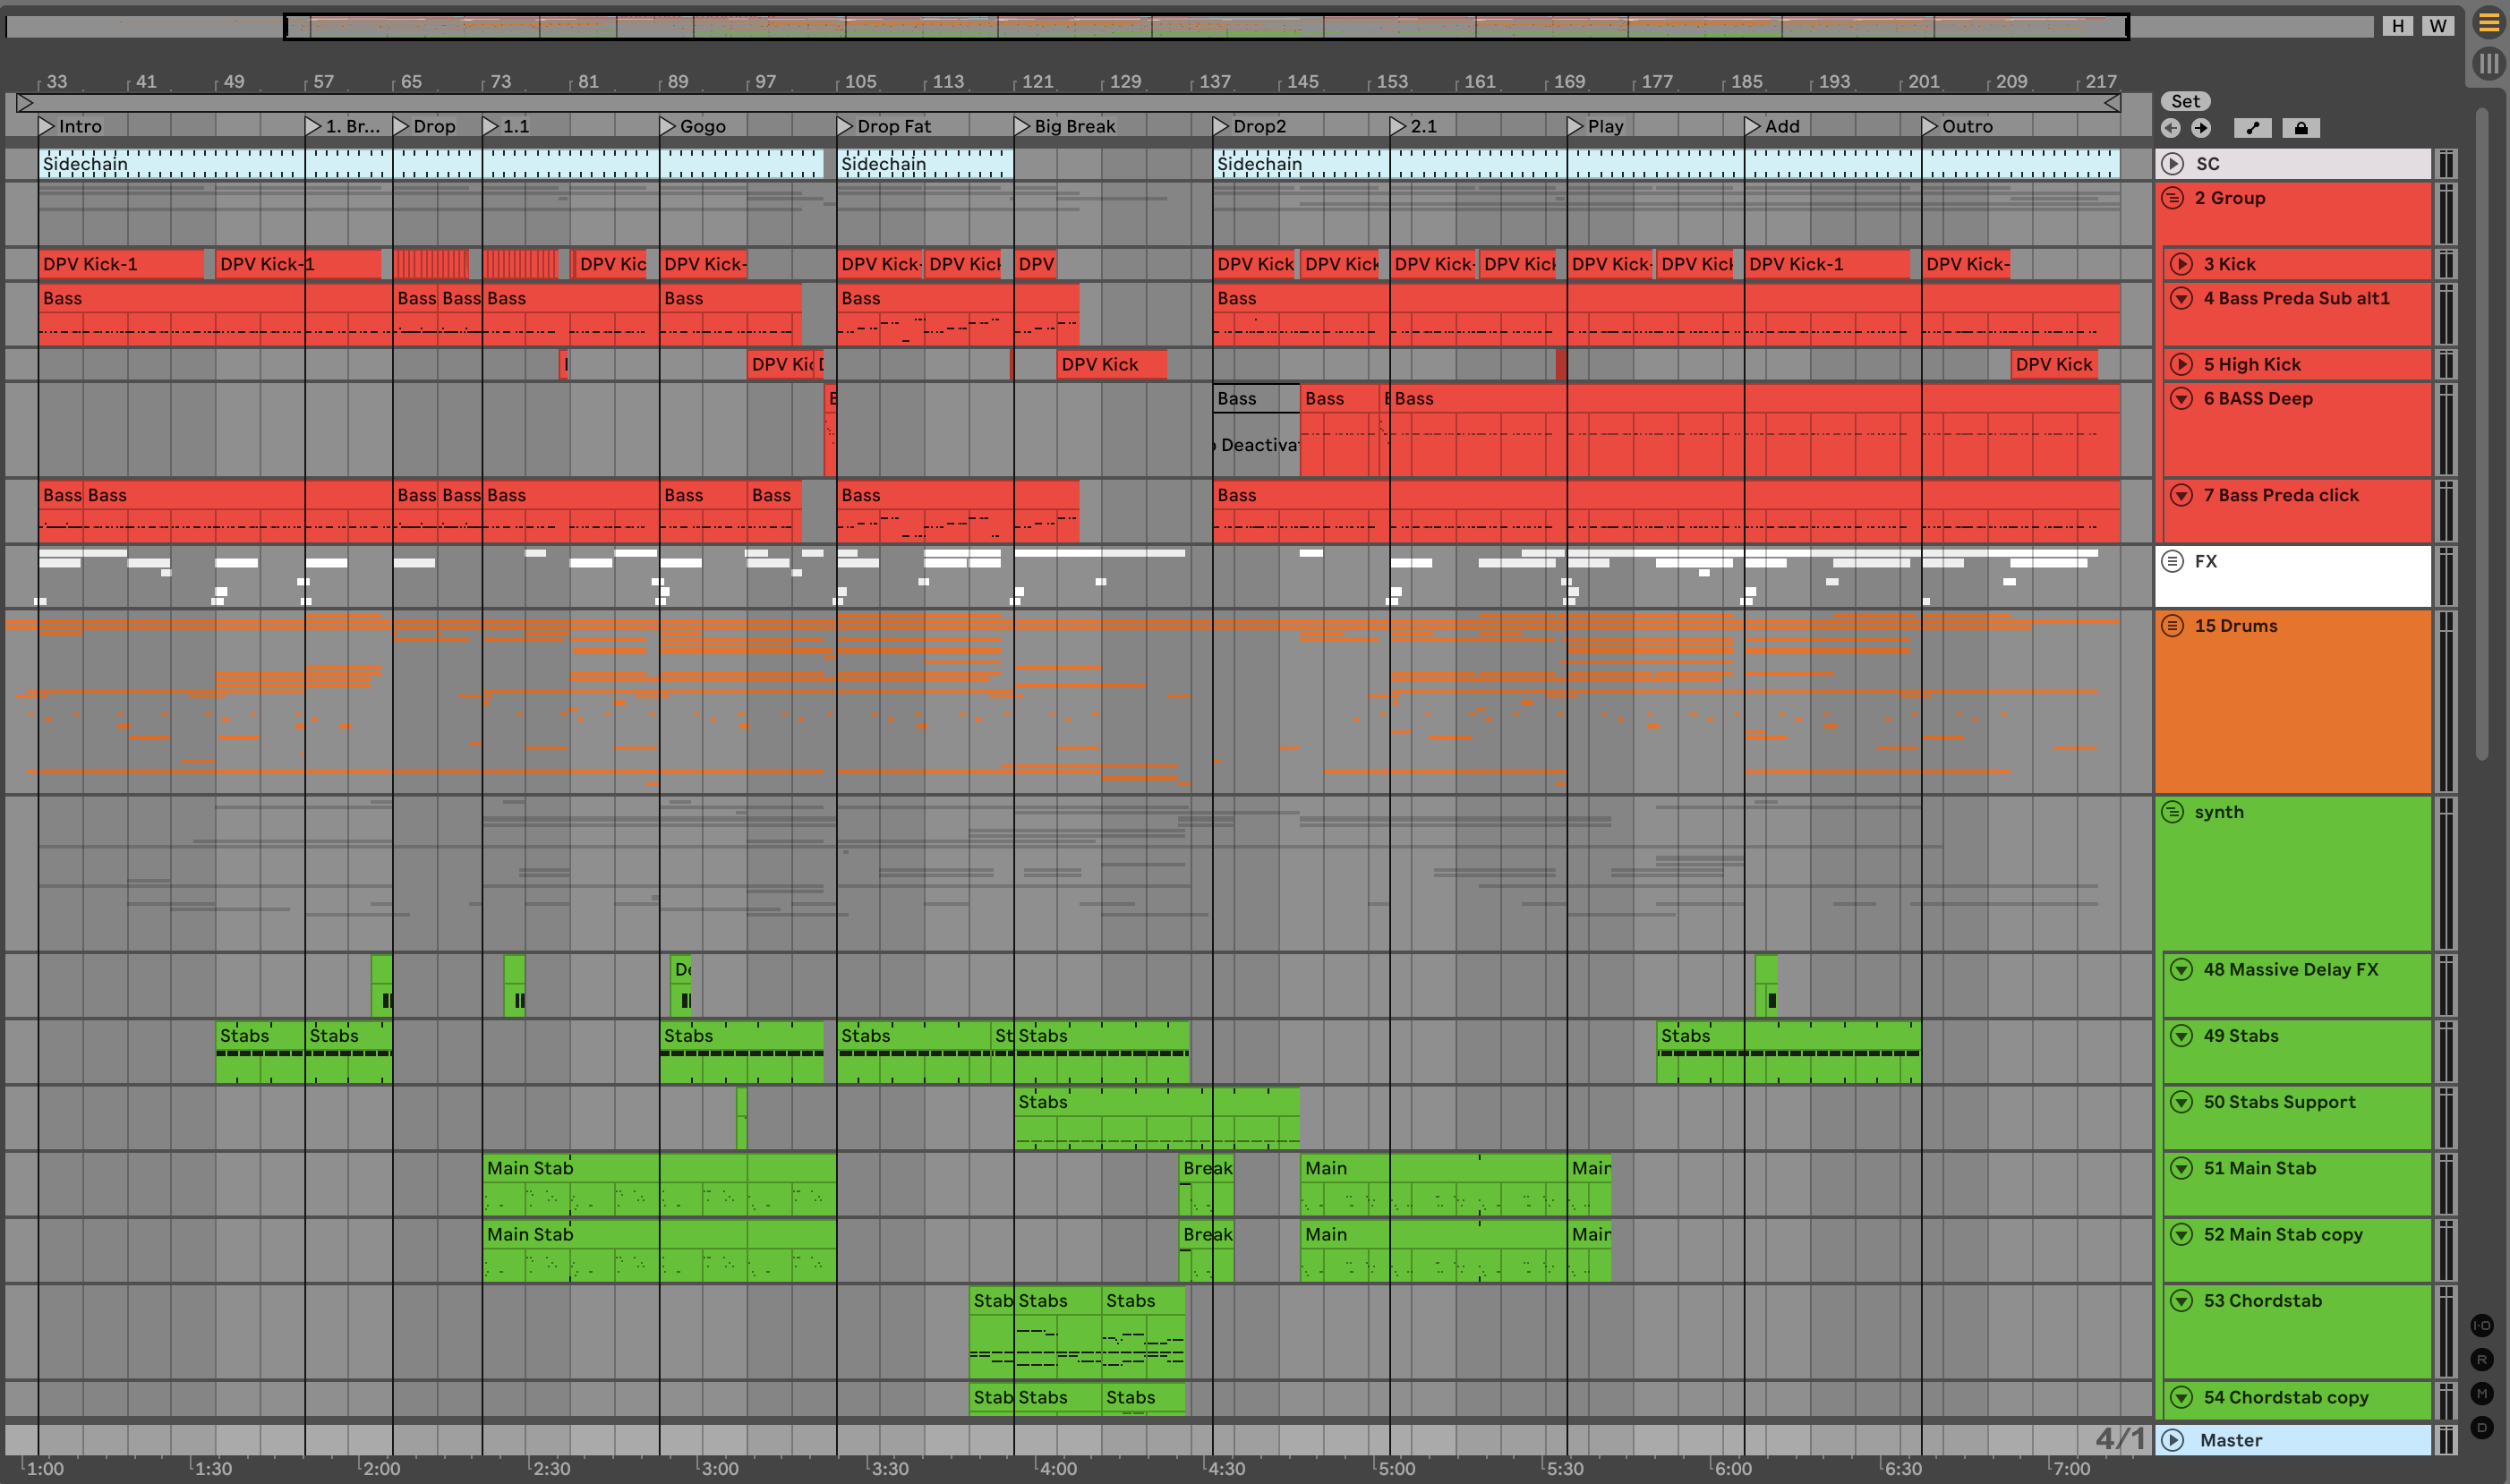Switch to Arrangement view selector icon
The width and height of the screenshot is (2510, 1484).
pyautogui.click(x=2488, y=22)
